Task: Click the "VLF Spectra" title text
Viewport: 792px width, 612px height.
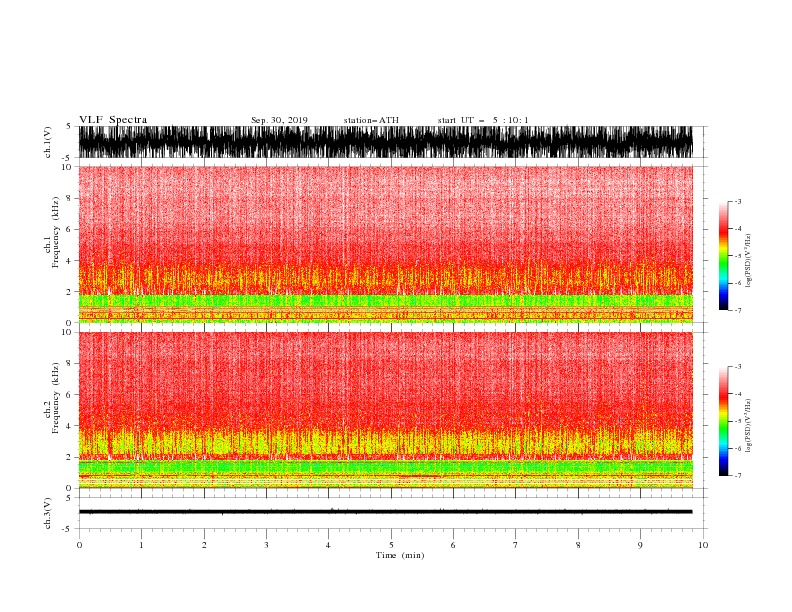Action: [113, 120]
